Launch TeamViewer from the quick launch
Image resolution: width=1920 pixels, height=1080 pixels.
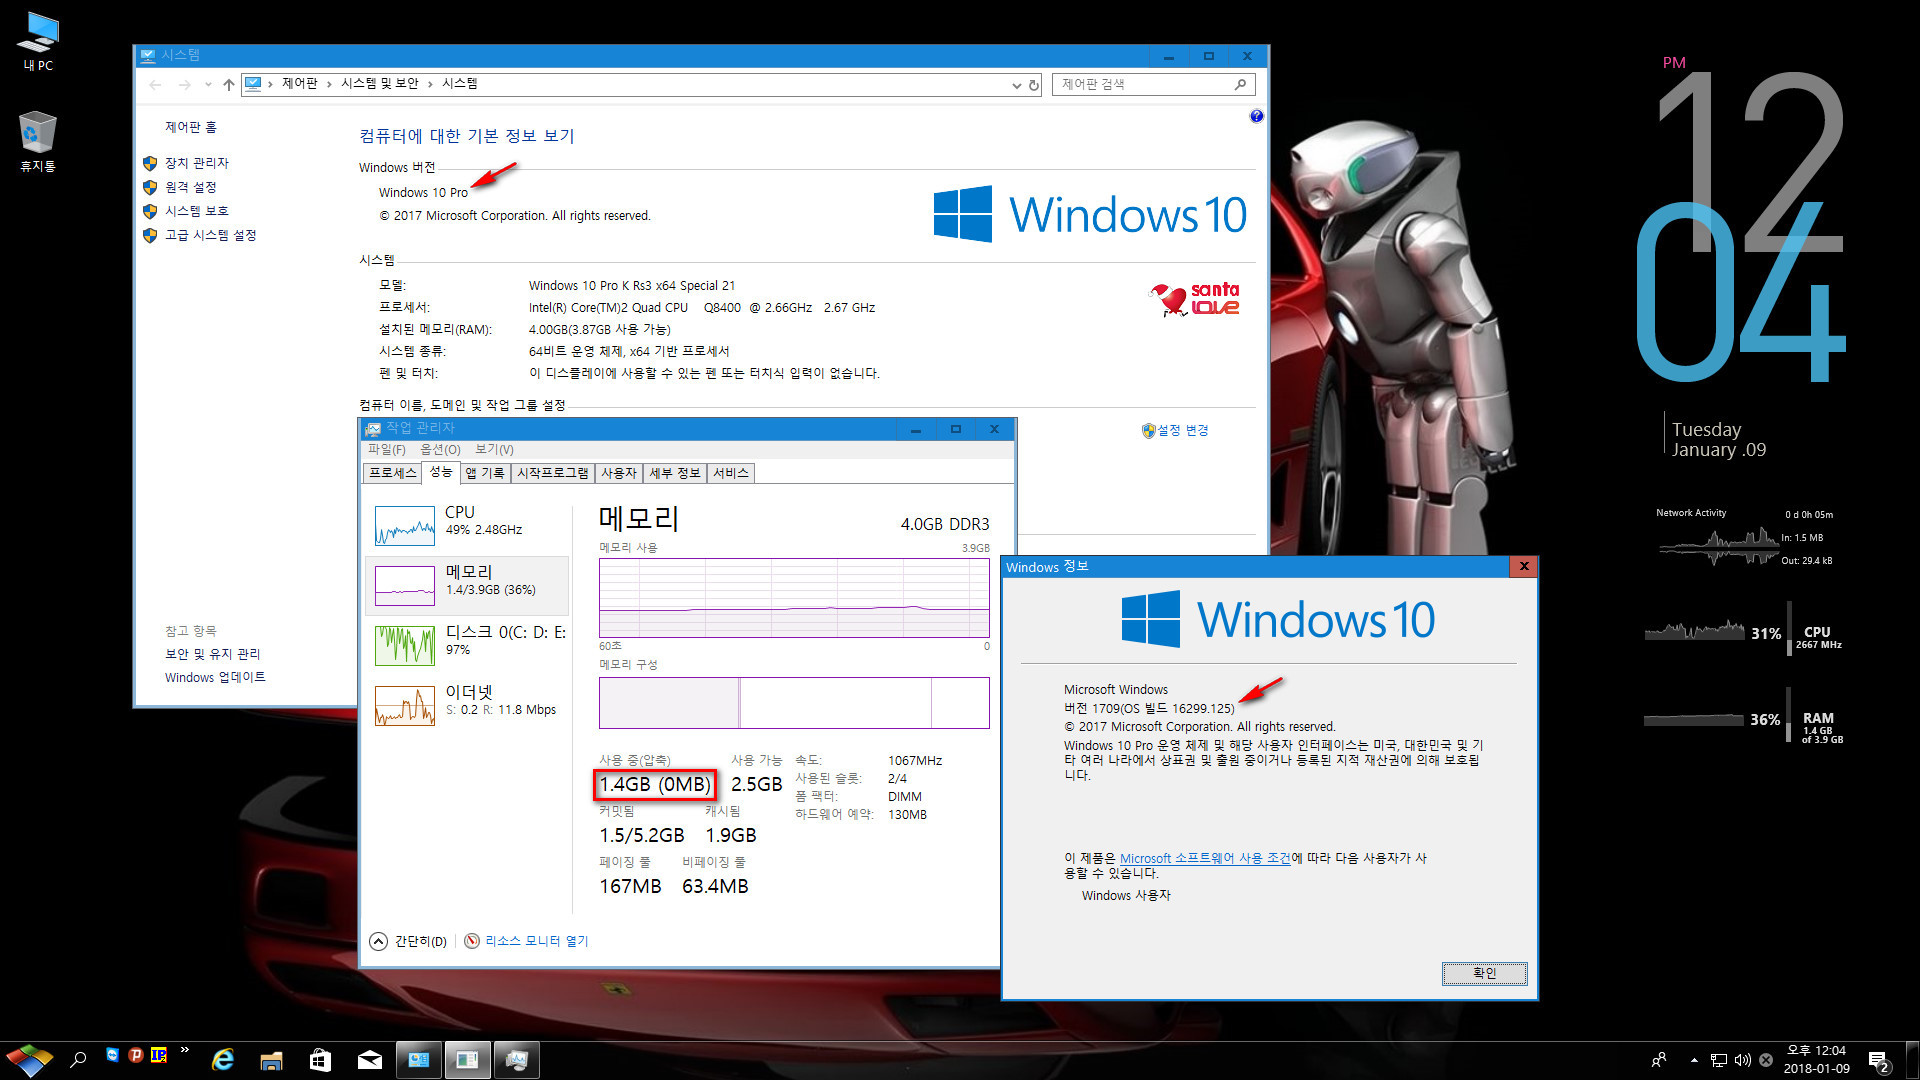click(112, 1055)
